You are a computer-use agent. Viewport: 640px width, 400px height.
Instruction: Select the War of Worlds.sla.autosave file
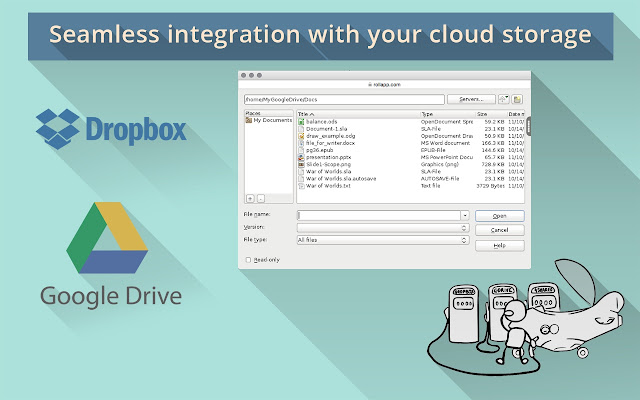[341, 179]
